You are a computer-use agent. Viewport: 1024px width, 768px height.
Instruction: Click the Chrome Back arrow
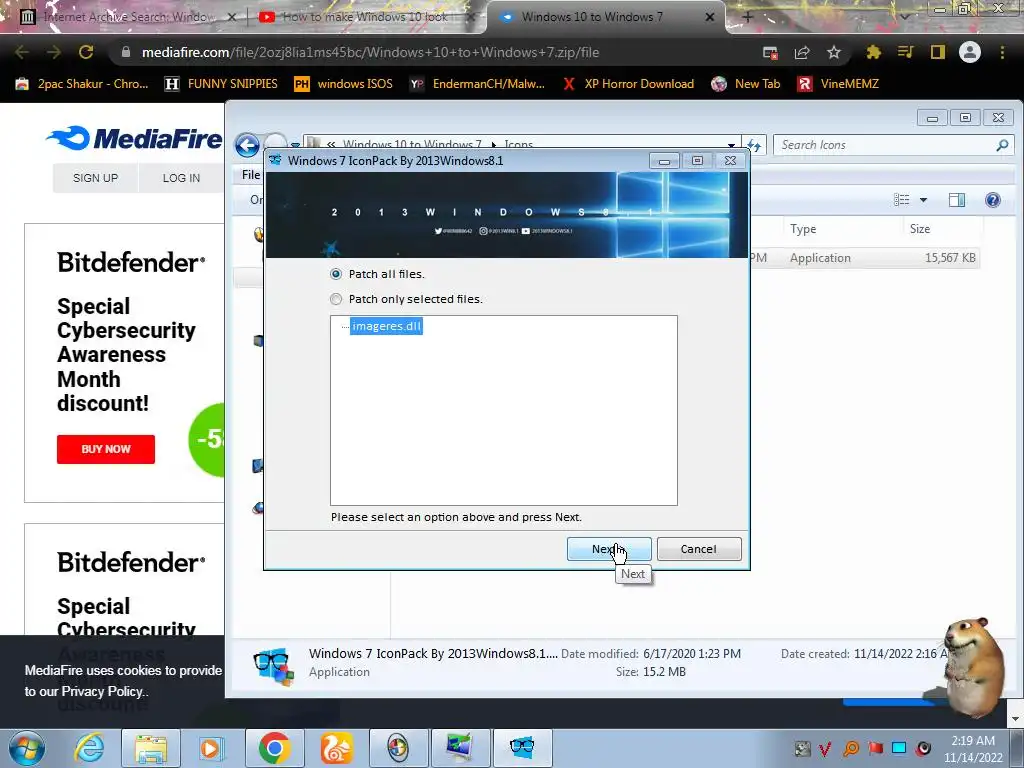(22, 52)
